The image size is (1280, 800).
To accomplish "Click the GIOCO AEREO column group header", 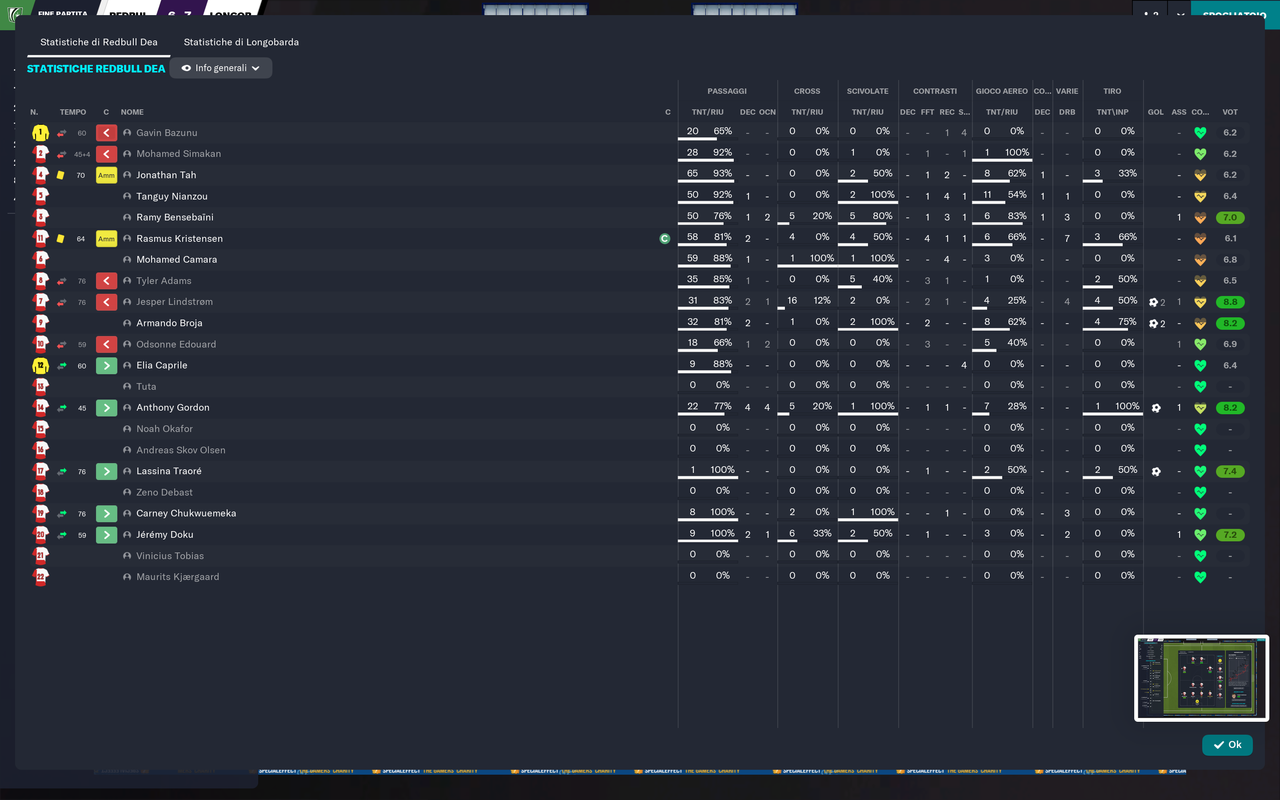I will 1002,91.
